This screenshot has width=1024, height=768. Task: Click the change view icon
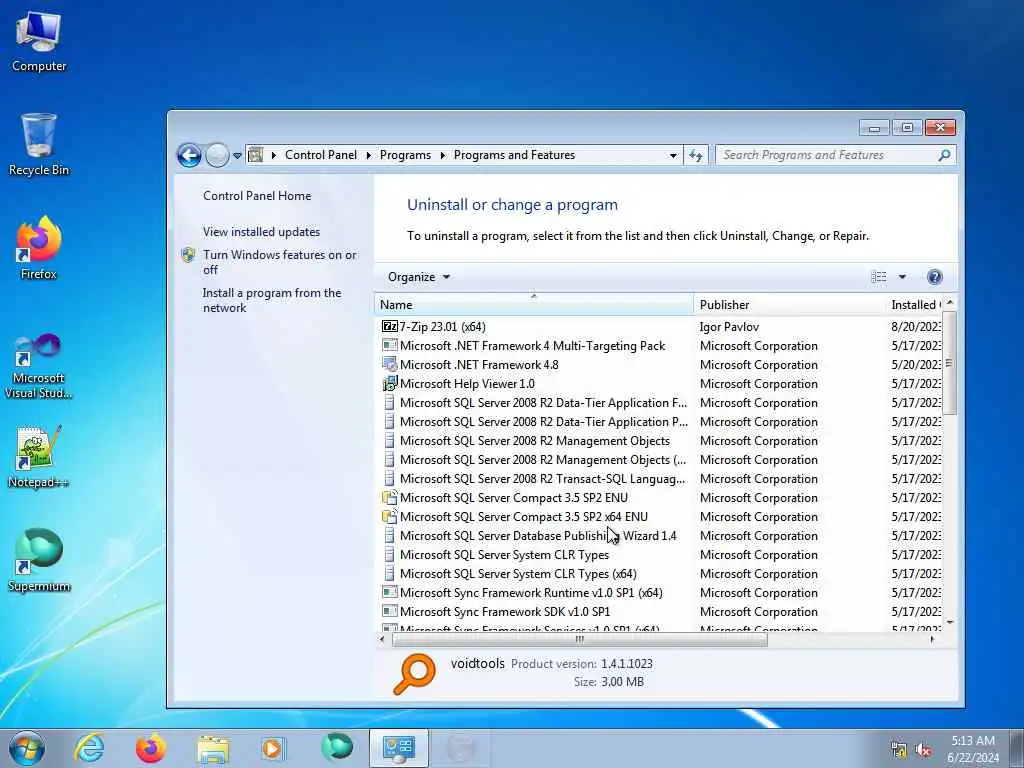point(878,277)
